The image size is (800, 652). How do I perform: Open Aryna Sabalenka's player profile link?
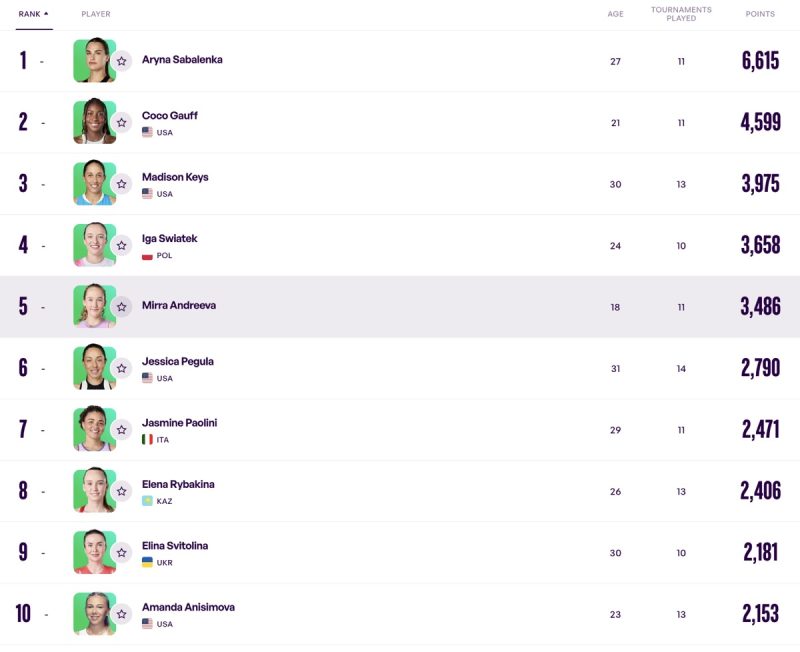click(x=182, y=60)
